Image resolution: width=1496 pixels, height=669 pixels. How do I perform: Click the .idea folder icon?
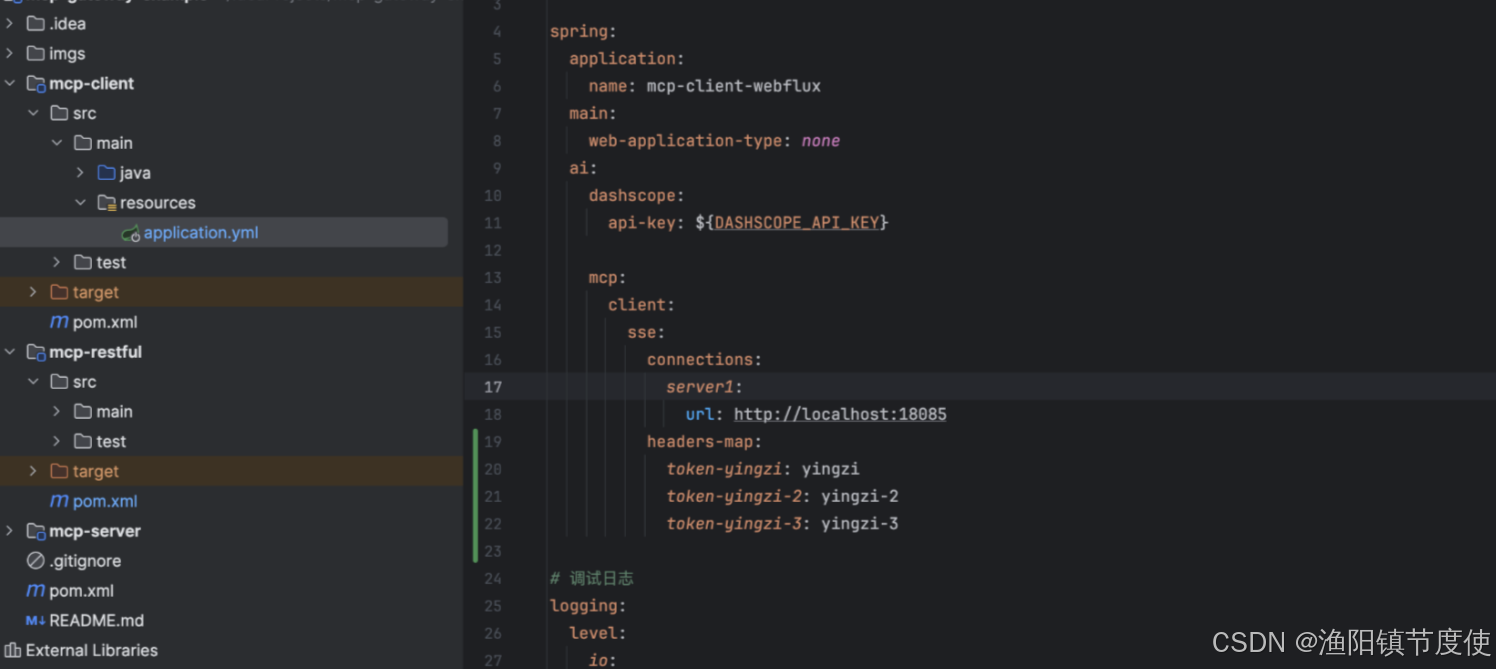(35, 23)
